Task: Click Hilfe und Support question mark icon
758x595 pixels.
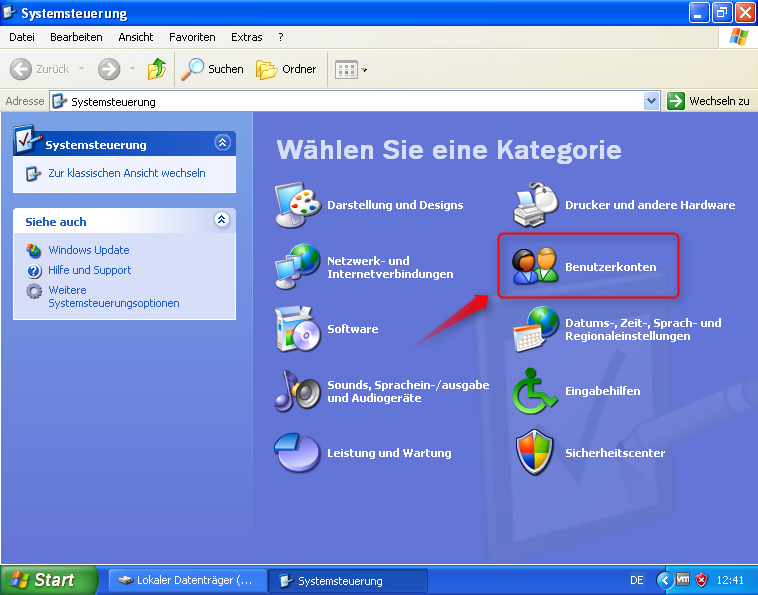Action: (x=34, y=271)
